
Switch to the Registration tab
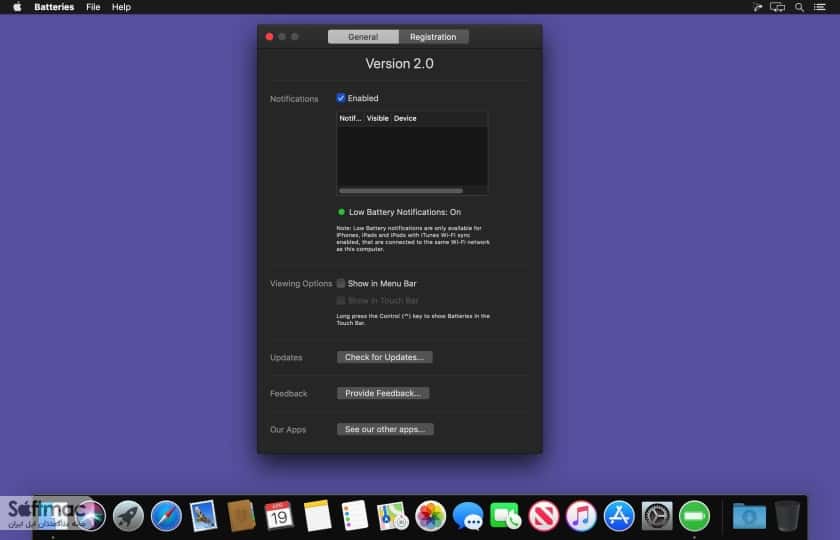click(x=433, y=37)
